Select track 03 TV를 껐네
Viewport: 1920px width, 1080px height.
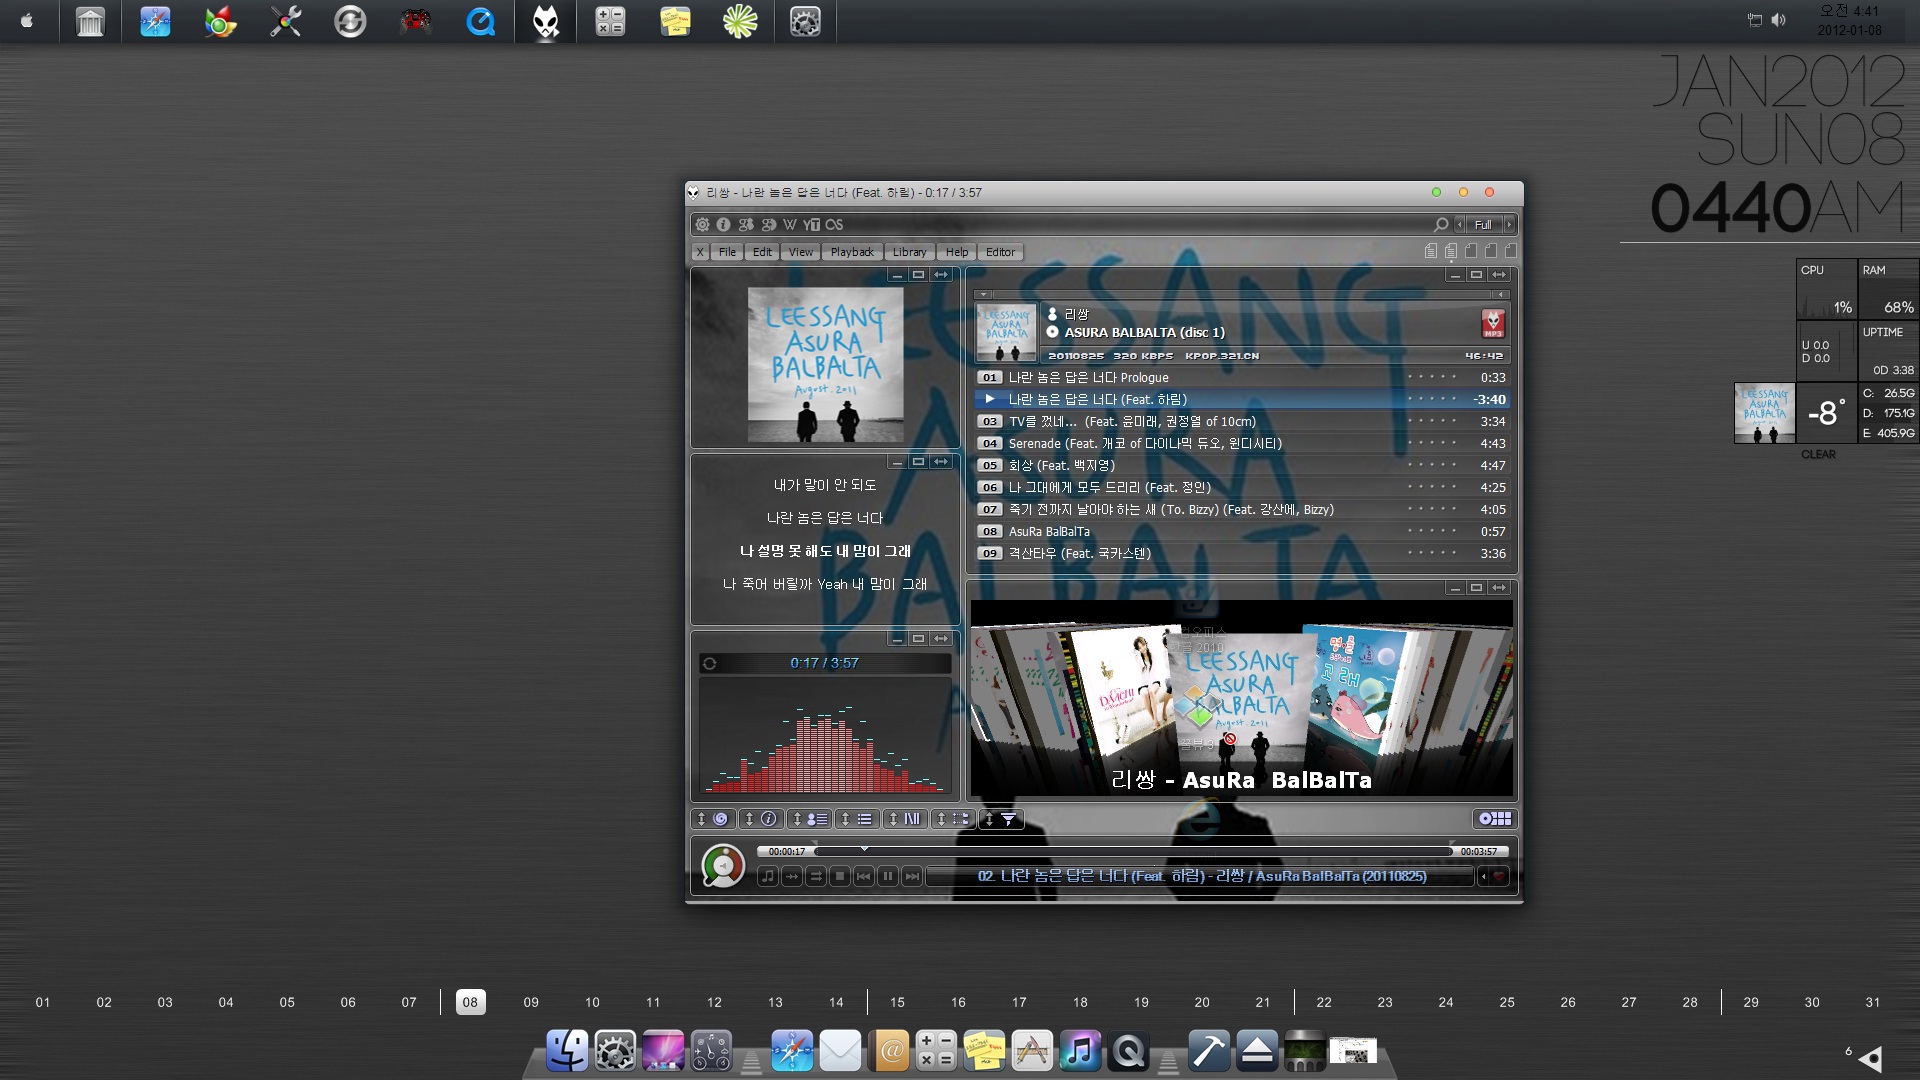point(1242,421)
